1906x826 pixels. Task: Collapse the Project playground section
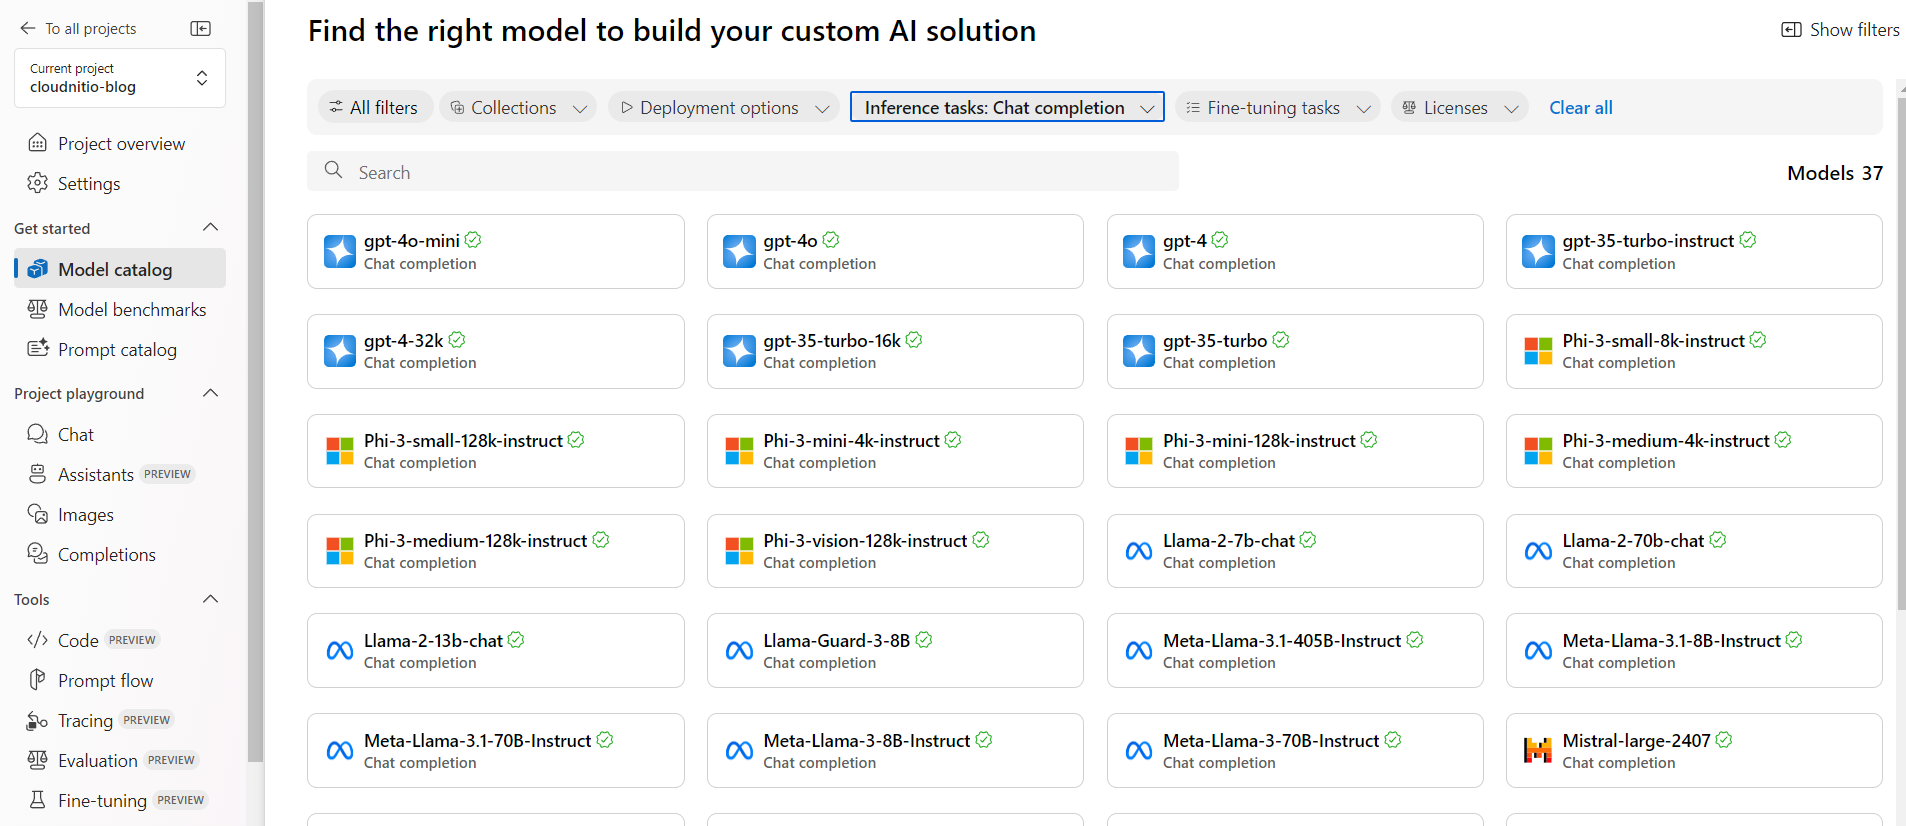(210, 393)
